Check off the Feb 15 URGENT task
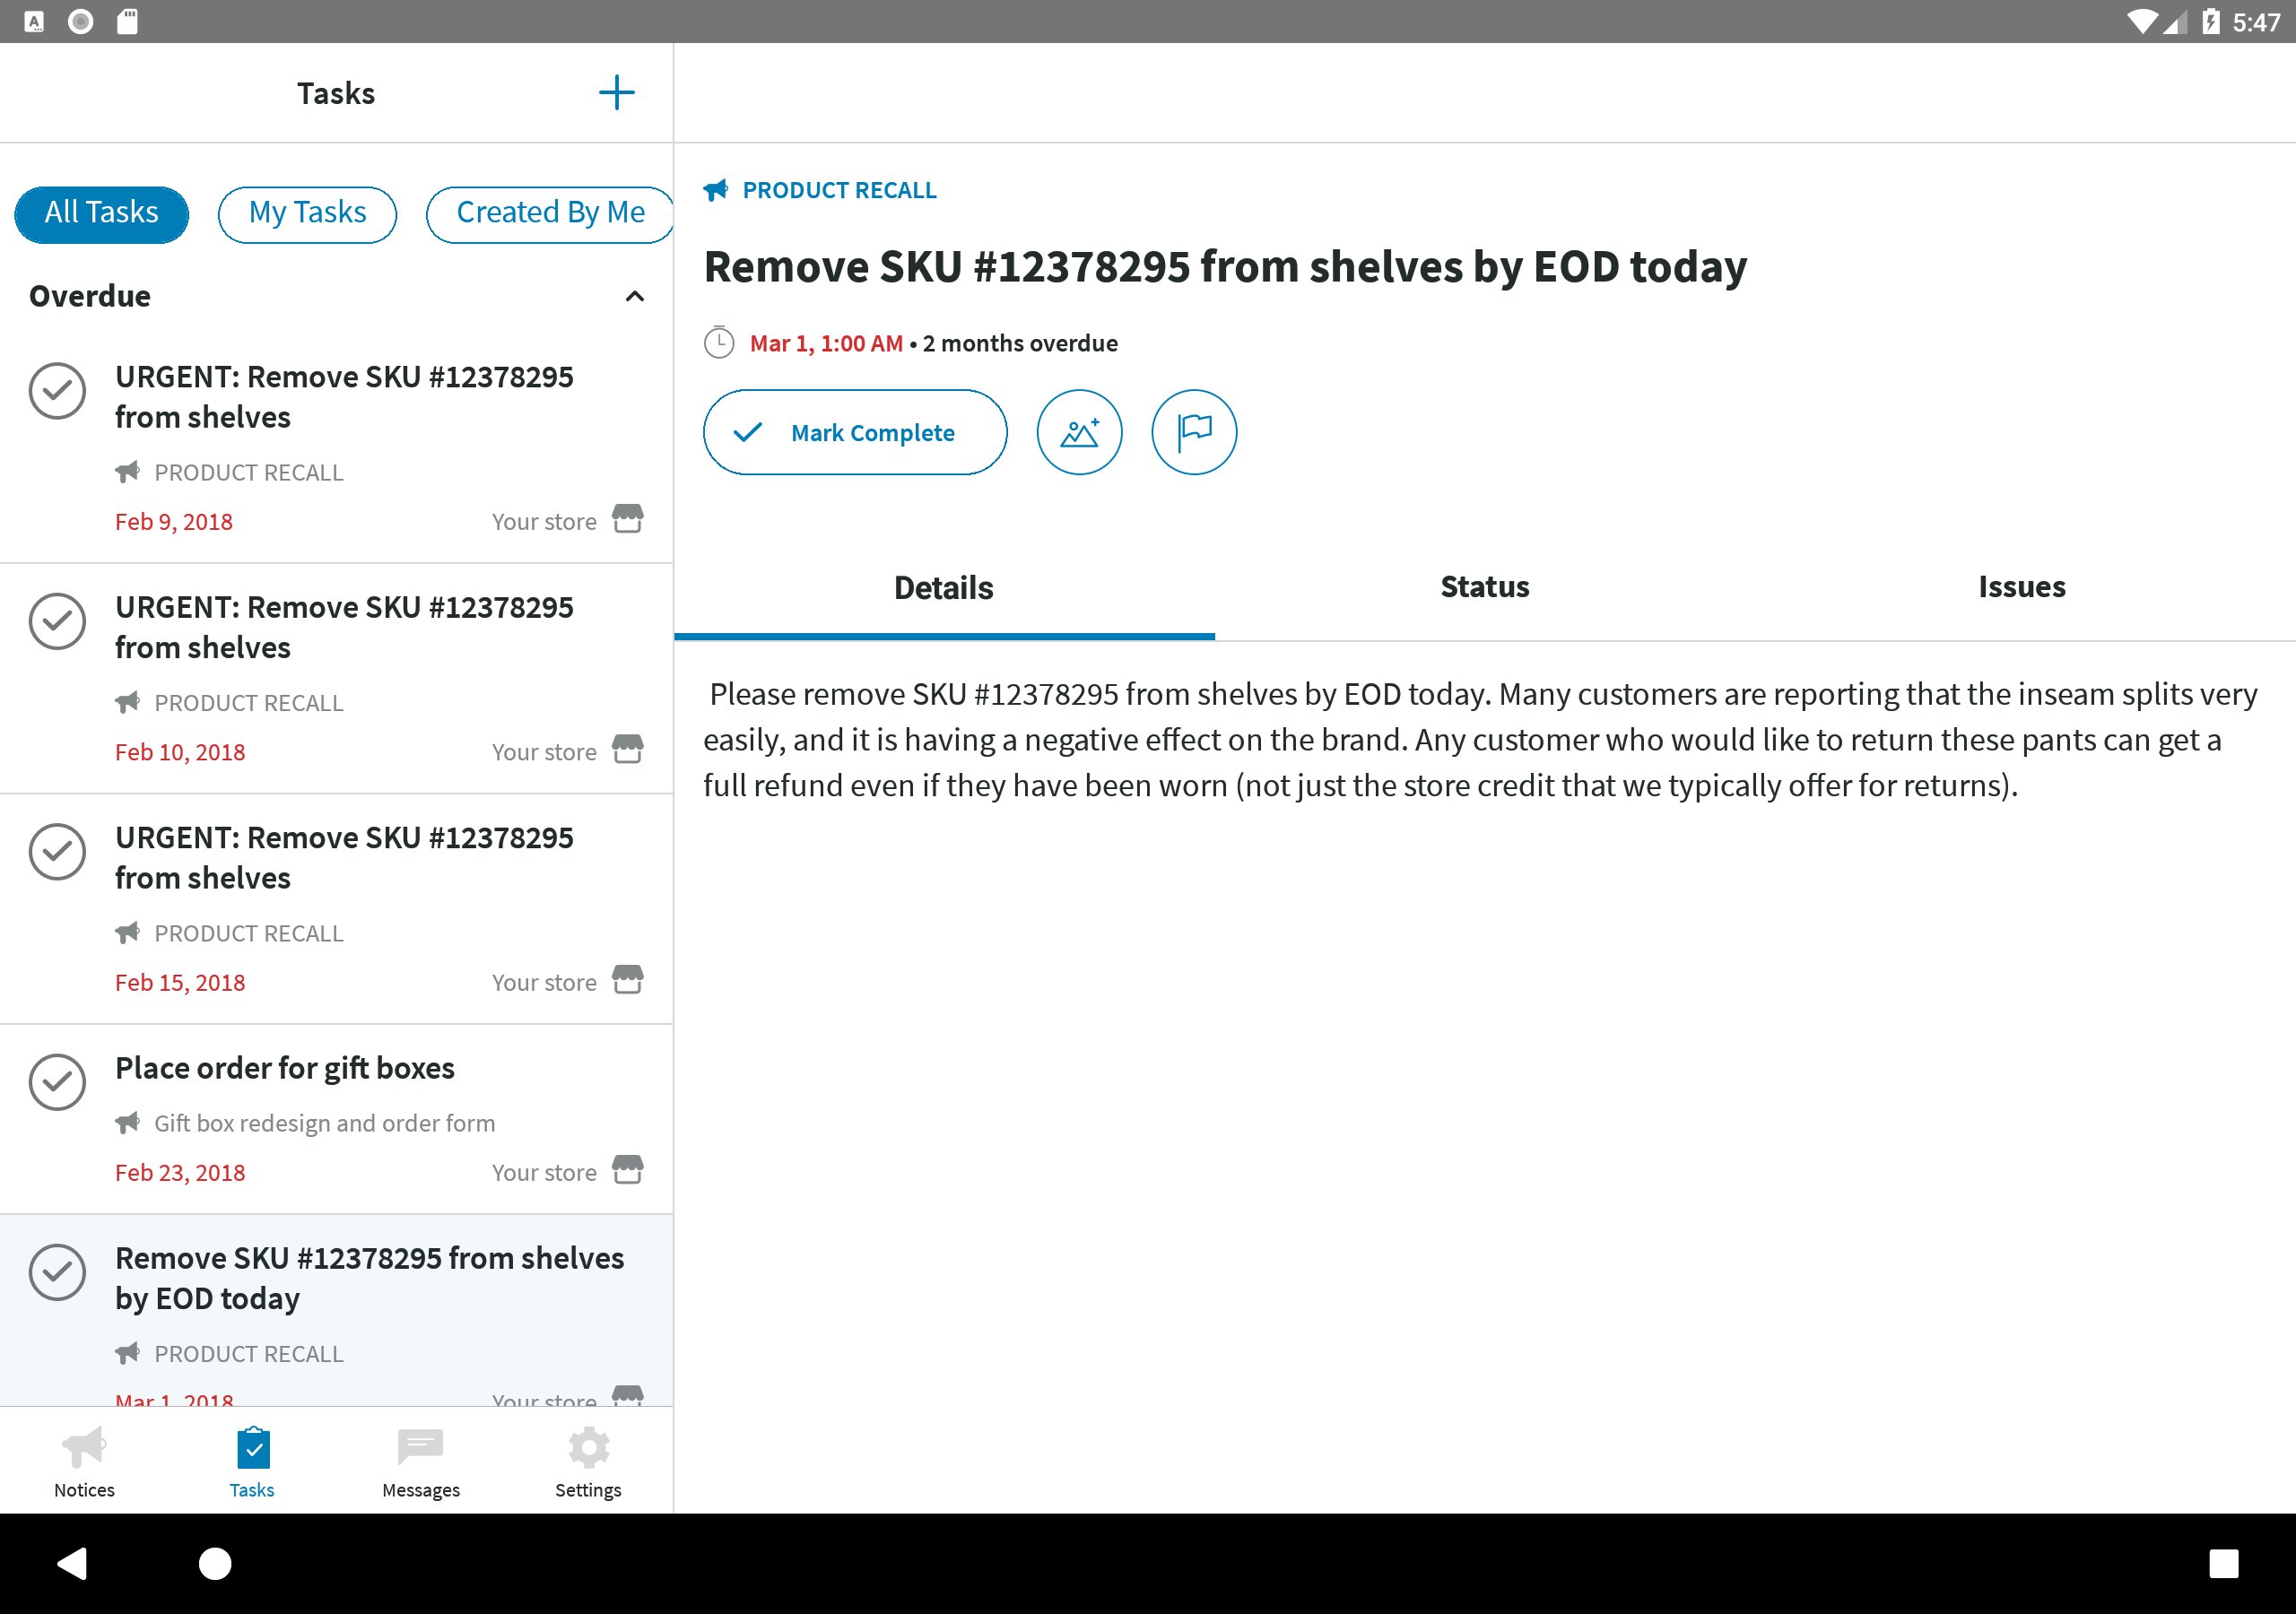Screen dimensions: 2296x1614 coord(57,851)
